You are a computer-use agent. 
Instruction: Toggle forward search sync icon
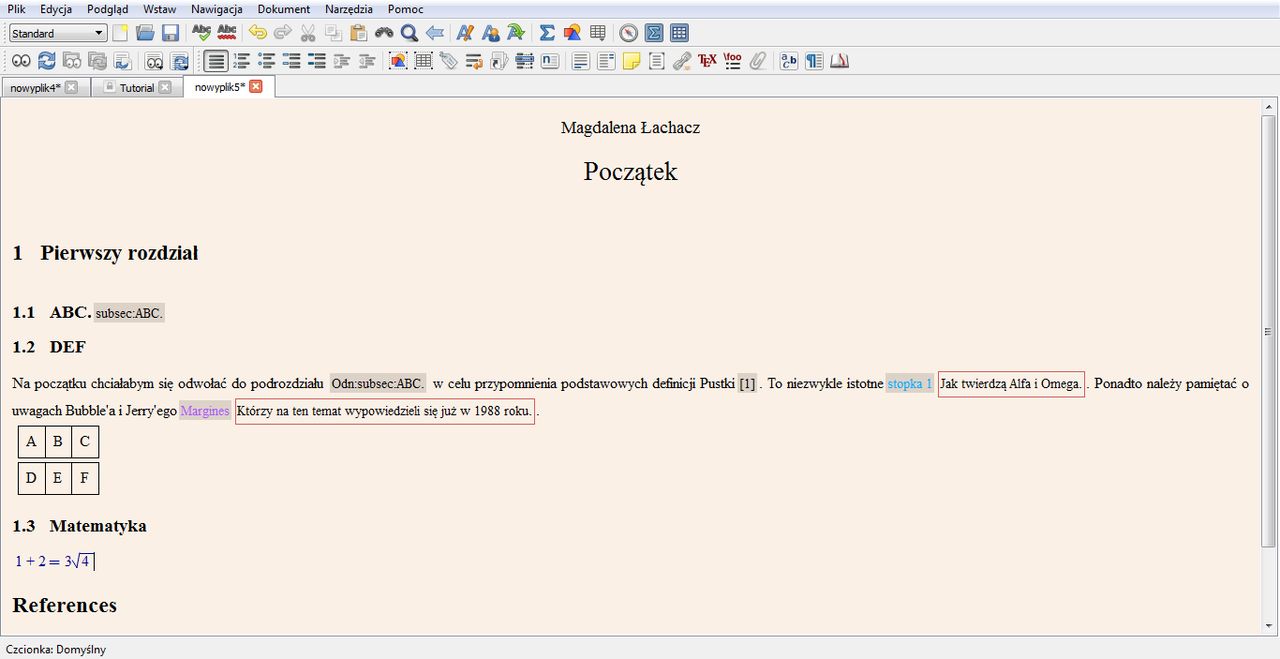(122, 61)
